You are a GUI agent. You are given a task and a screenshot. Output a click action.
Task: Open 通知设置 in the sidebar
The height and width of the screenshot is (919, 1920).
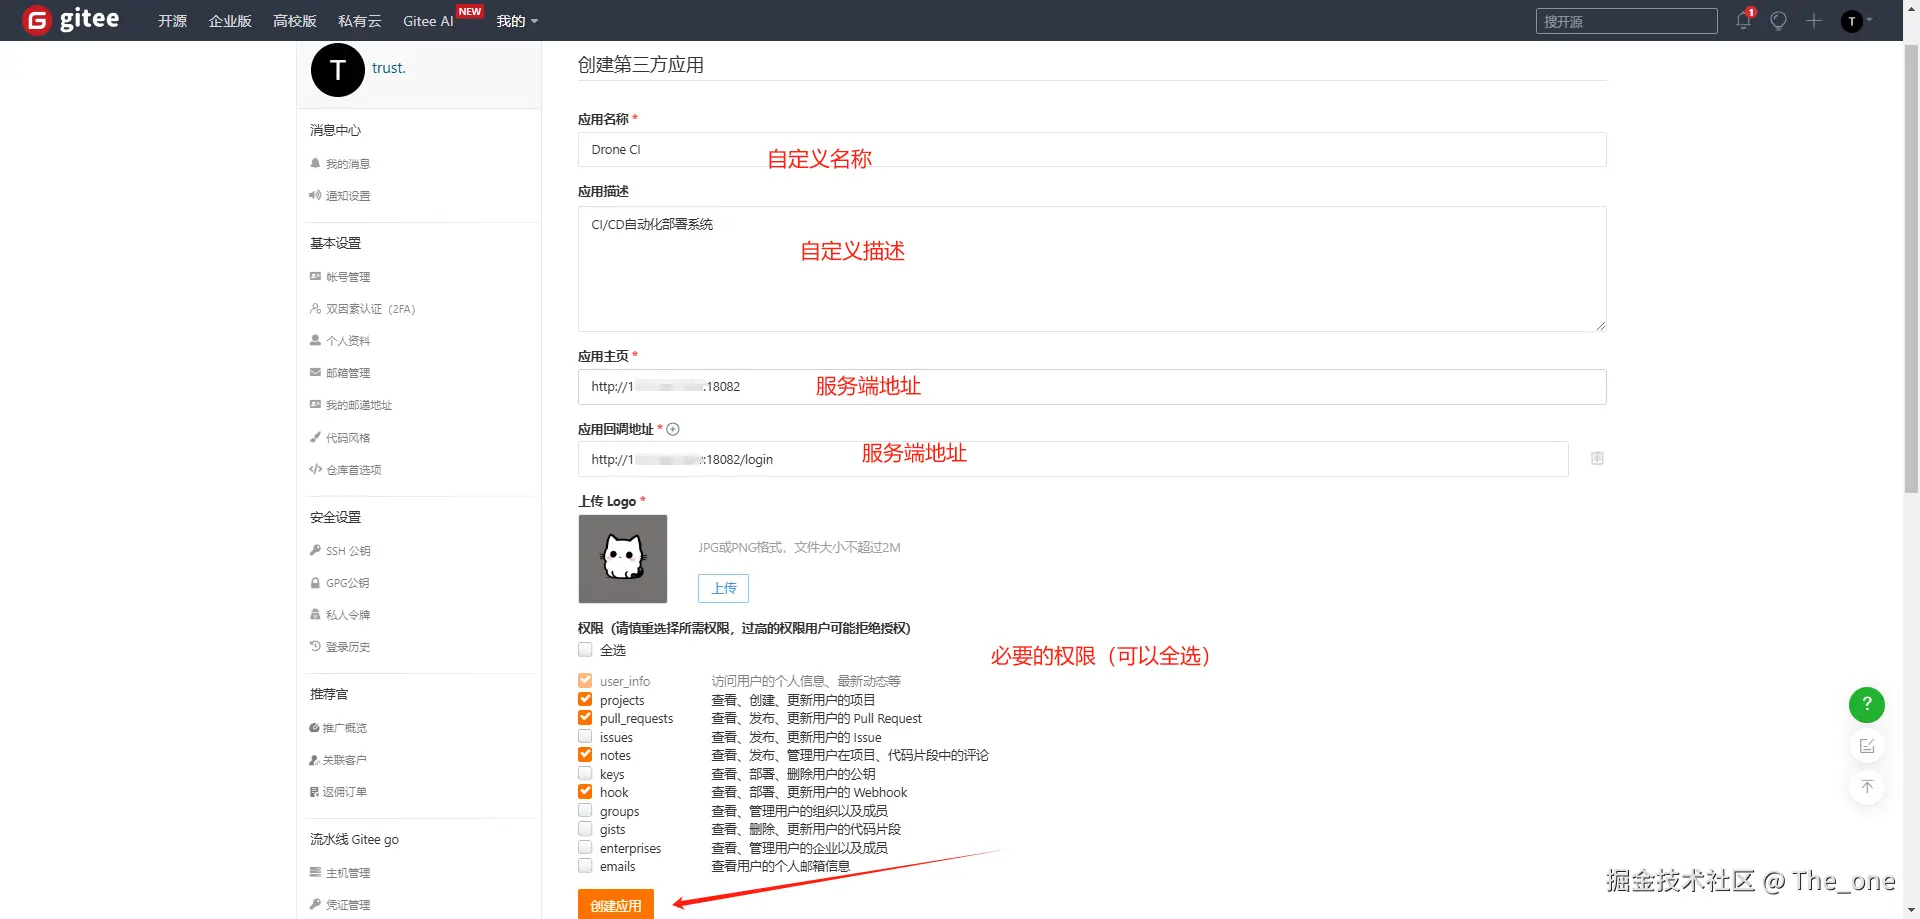(x=340, y=196)
